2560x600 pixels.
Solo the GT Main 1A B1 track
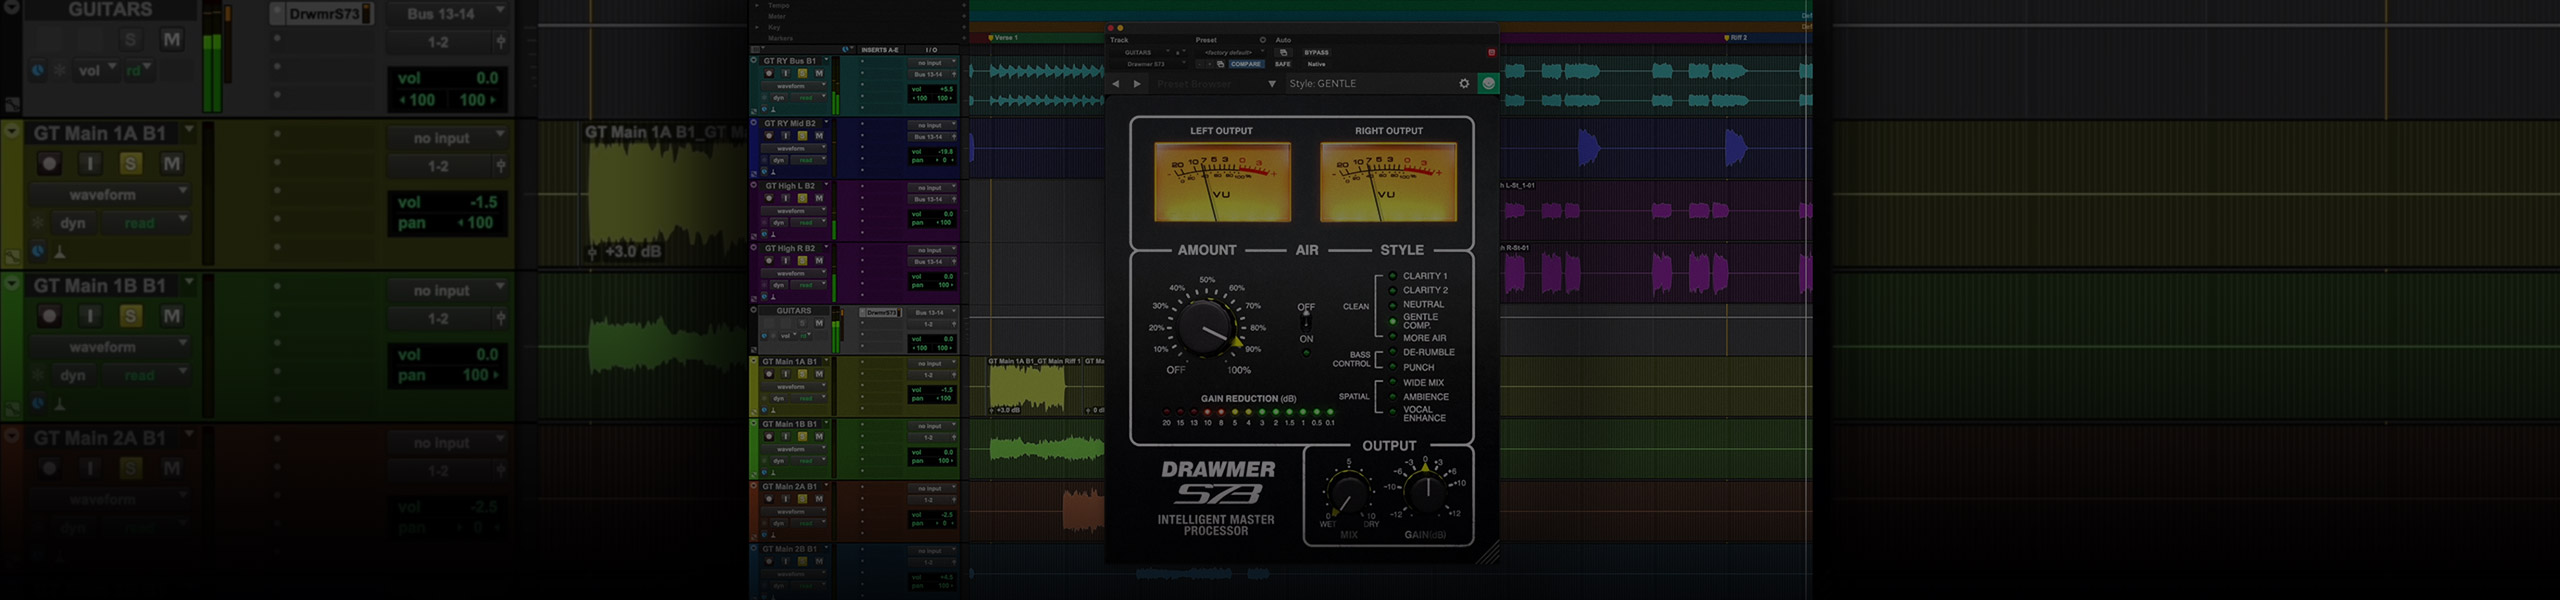point(131,164)
